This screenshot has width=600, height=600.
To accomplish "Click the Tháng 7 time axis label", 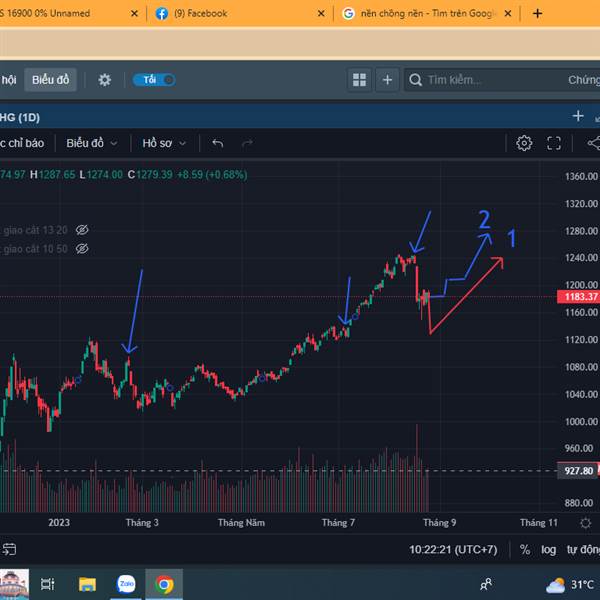I will click(338, 523).
